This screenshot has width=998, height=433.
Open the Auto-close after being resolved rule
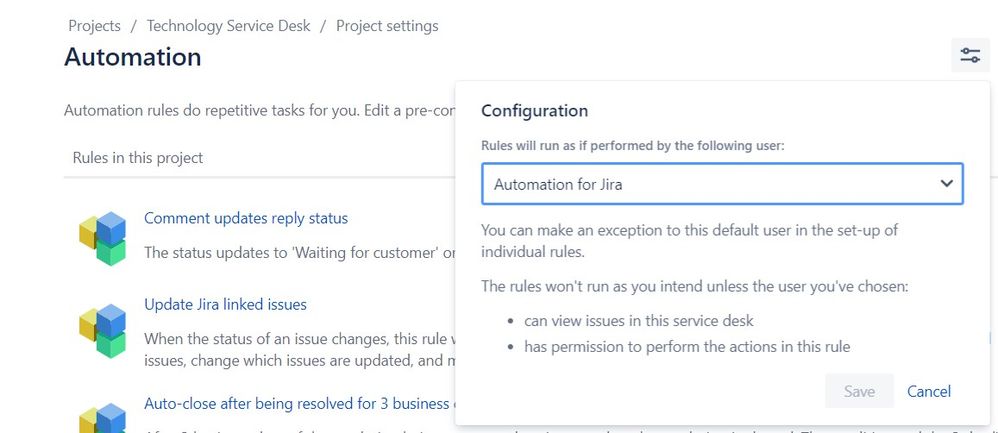300,403
